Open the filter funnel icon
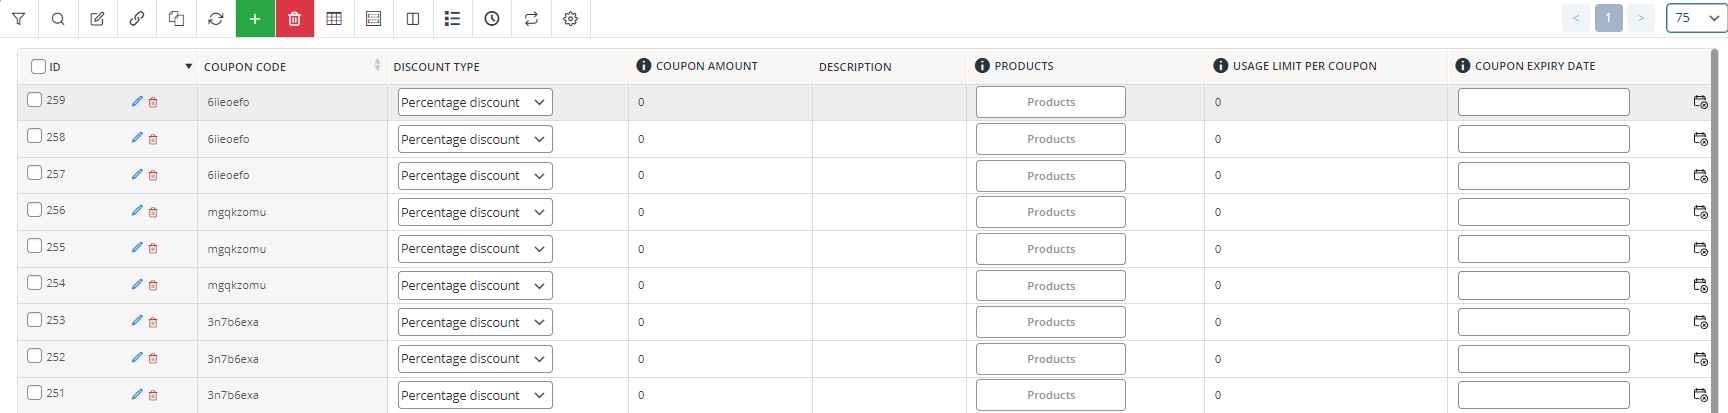This screenshot has width=1728, height=413. 18,19
